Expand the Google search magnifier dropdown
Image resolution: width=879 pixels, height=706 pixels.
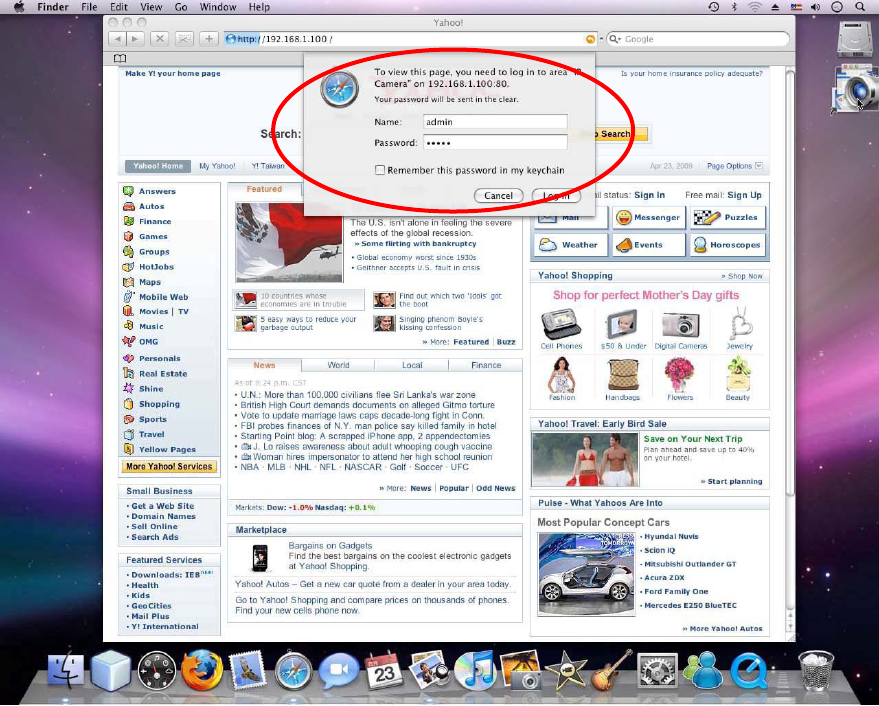click(615, 39)
